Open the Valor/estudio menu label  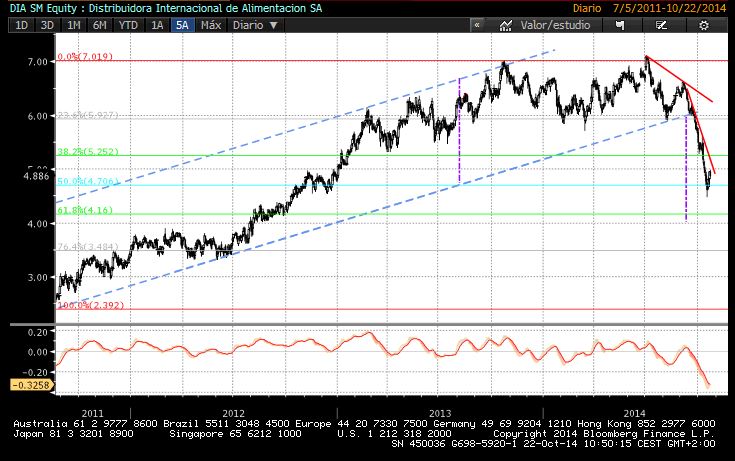pyautogui.click(x=555, y=25)
